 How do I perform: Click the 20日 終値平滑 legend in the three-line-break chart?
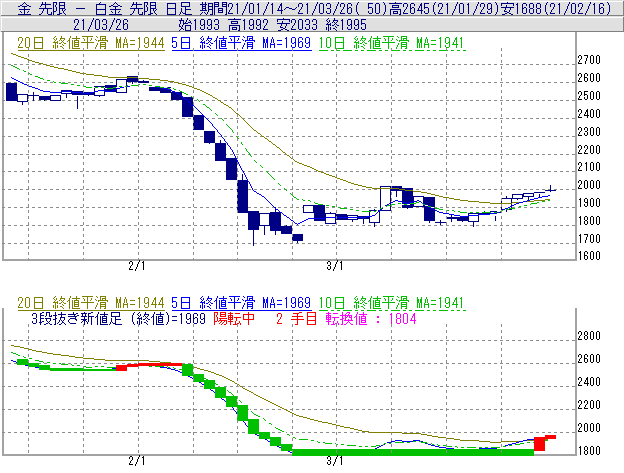[x=91, y=303]
